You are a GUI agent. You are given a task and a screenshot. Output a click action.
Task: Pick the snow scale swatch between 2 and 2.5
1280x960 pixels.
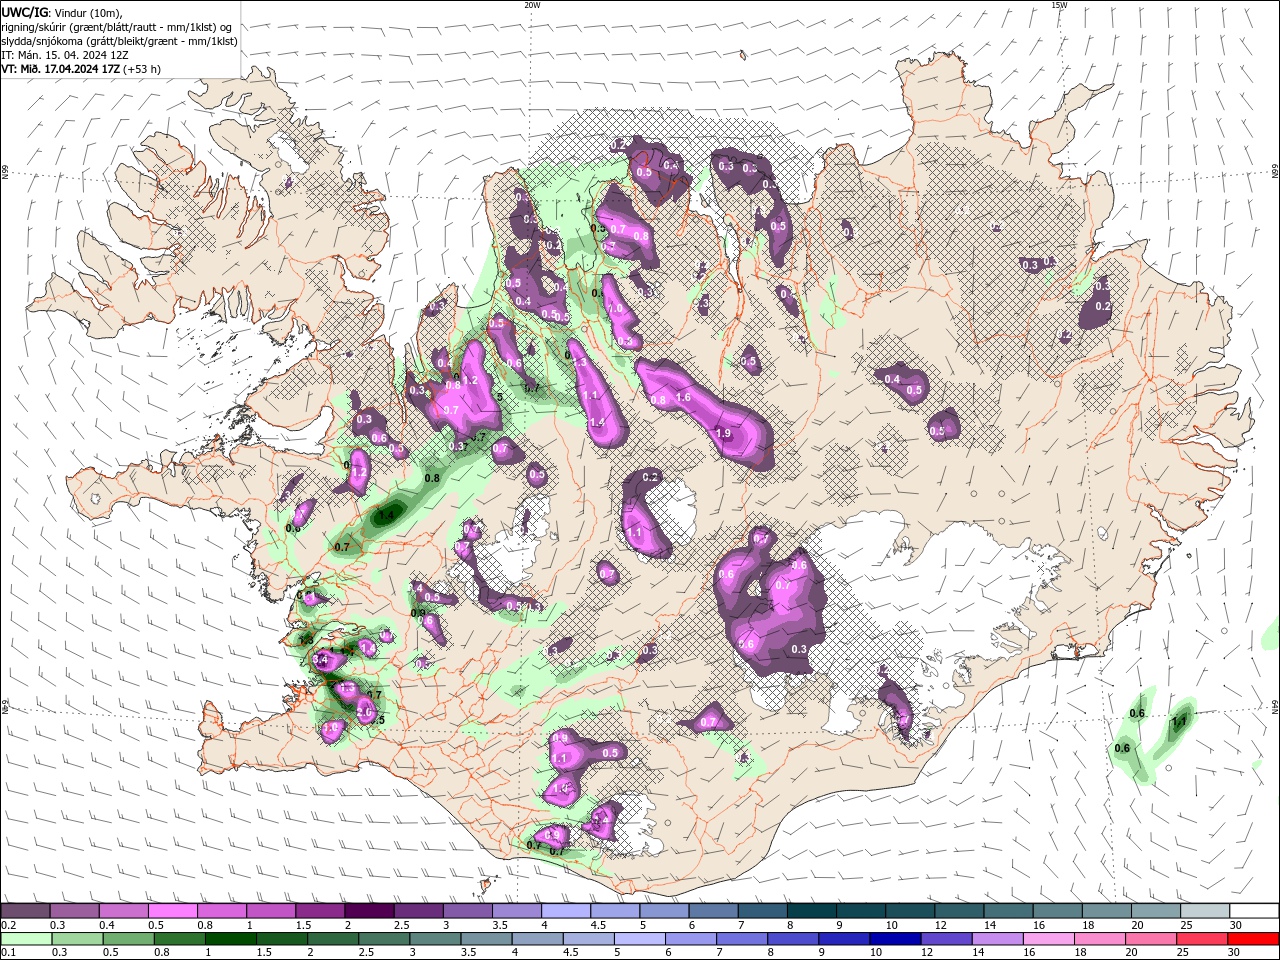[369, 911]
